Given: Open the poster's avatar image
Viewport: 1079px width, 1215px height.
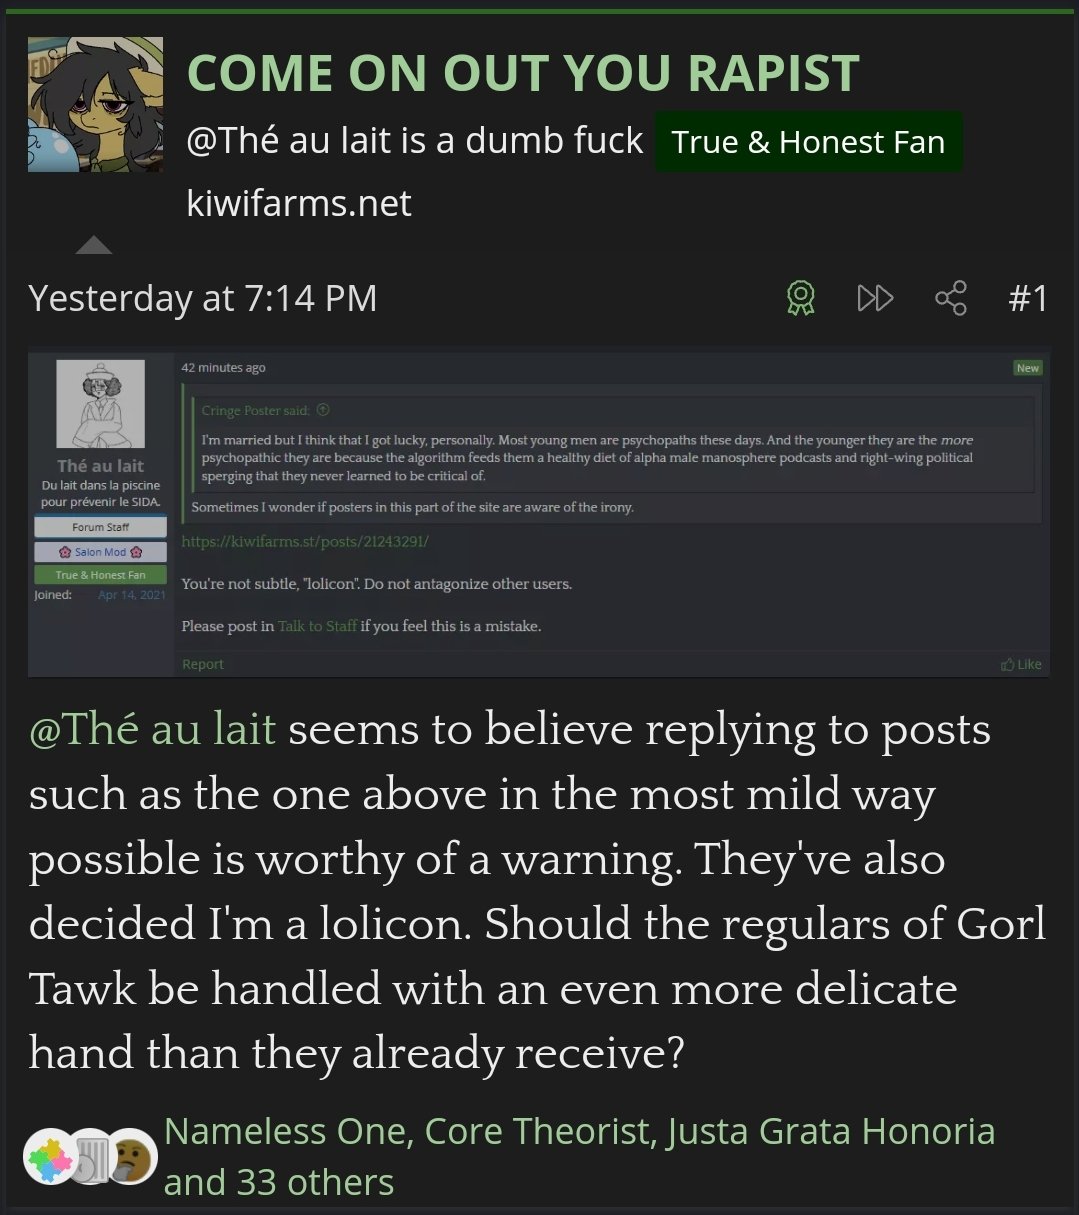Looking at the screenshot, I should (95, 105).
